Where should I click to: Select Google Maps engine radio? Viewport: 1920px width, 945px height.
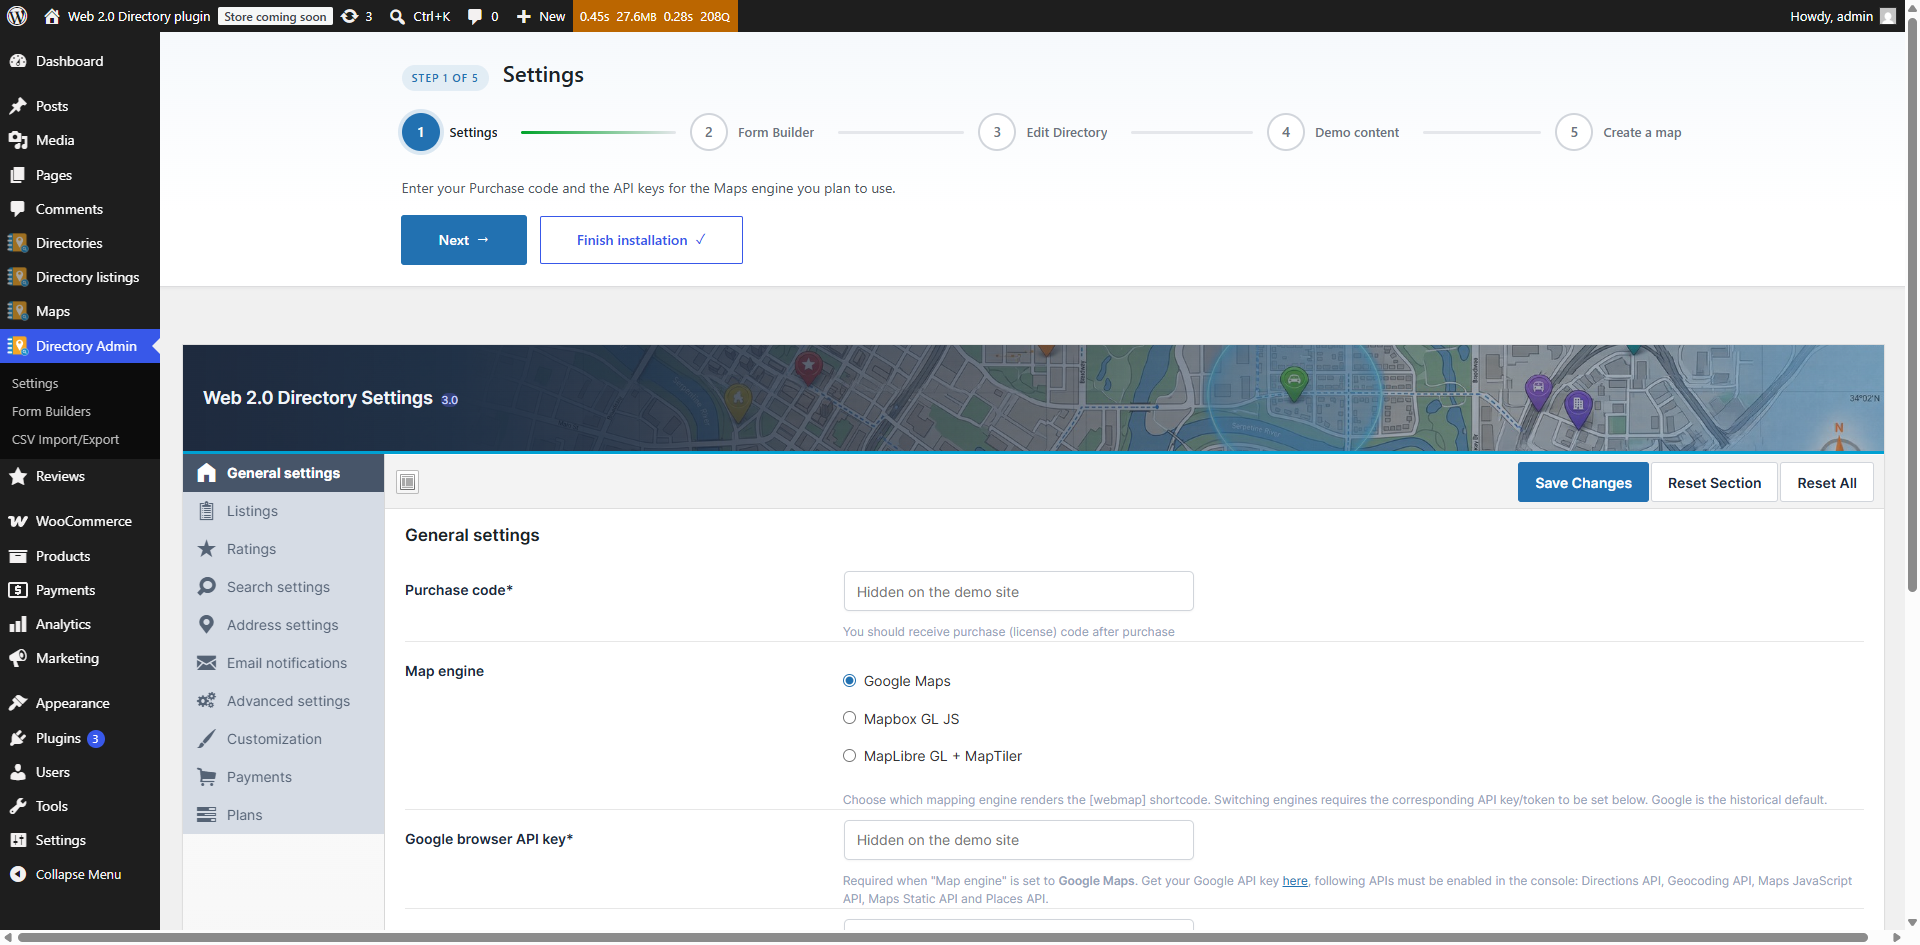point(849,681)
